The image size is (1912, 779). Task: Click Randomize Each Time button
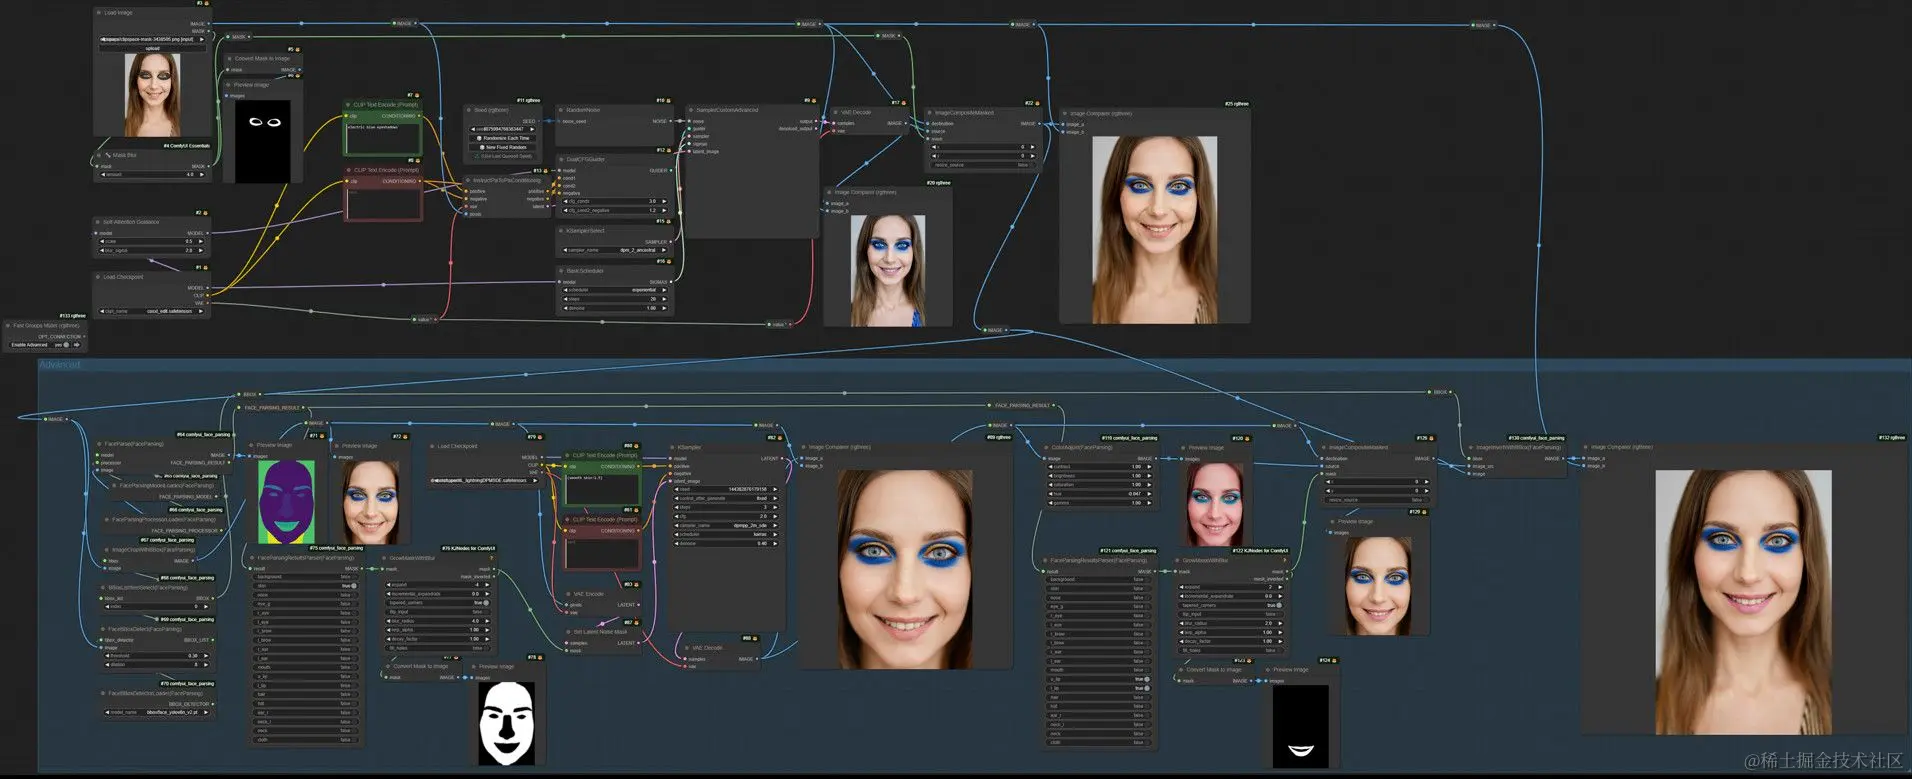tap(502, 138)
